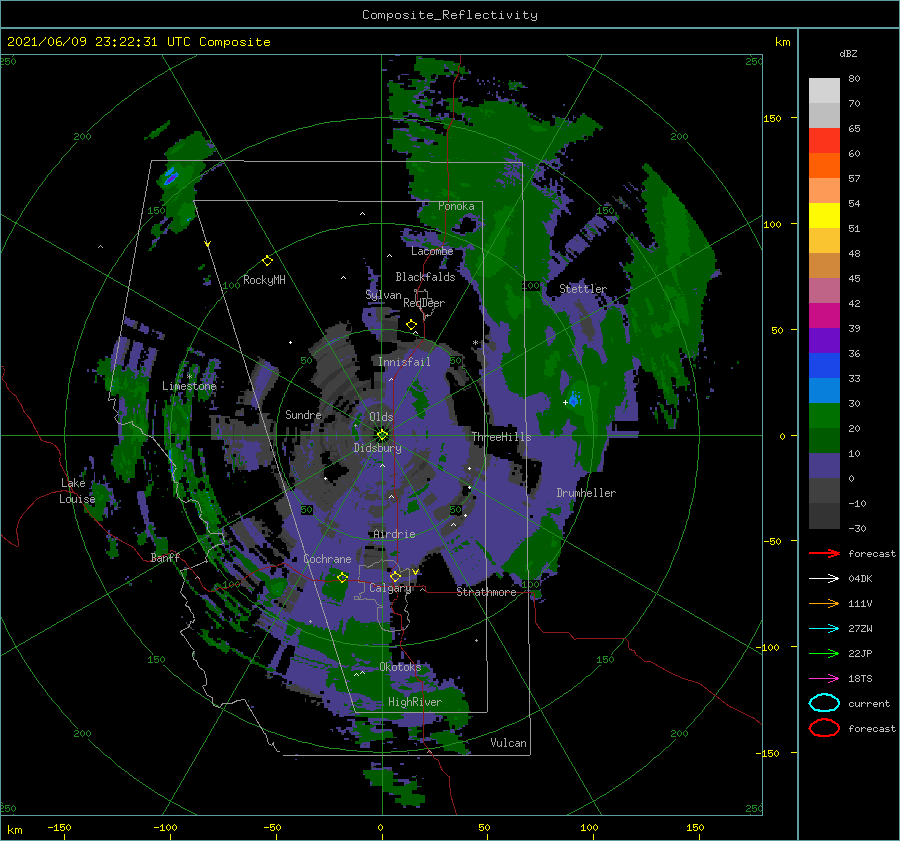Click the Strathmore label
The image size is (900, 841).
486,592
